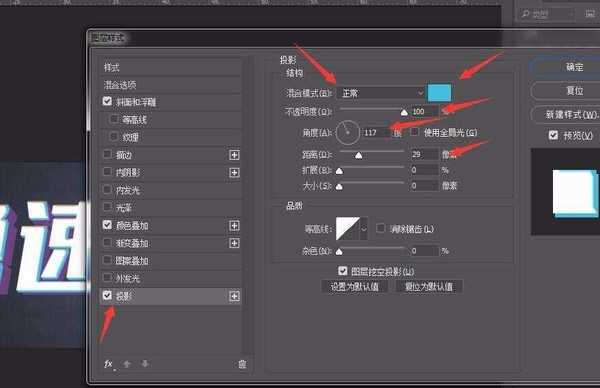Click 设置为默认值 (Make Default) button
The width and height of the screenshot is (600, 388).
[x=354, y=287]
